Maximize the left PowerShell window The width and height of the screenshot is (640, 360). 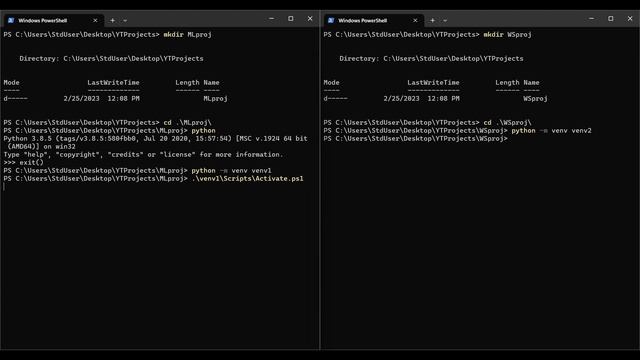[x=291, y=19]
